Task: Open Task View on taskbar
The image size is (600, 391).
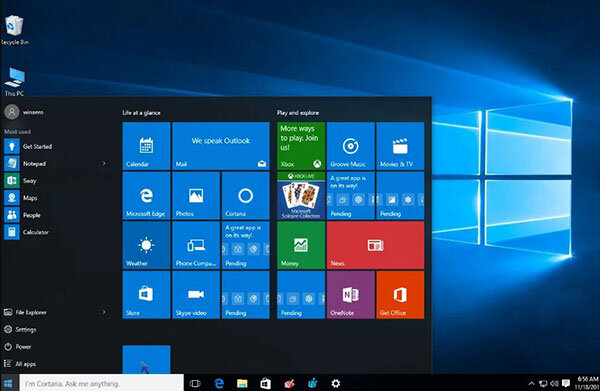Action: pyautogui.click(x=195, y=383)
